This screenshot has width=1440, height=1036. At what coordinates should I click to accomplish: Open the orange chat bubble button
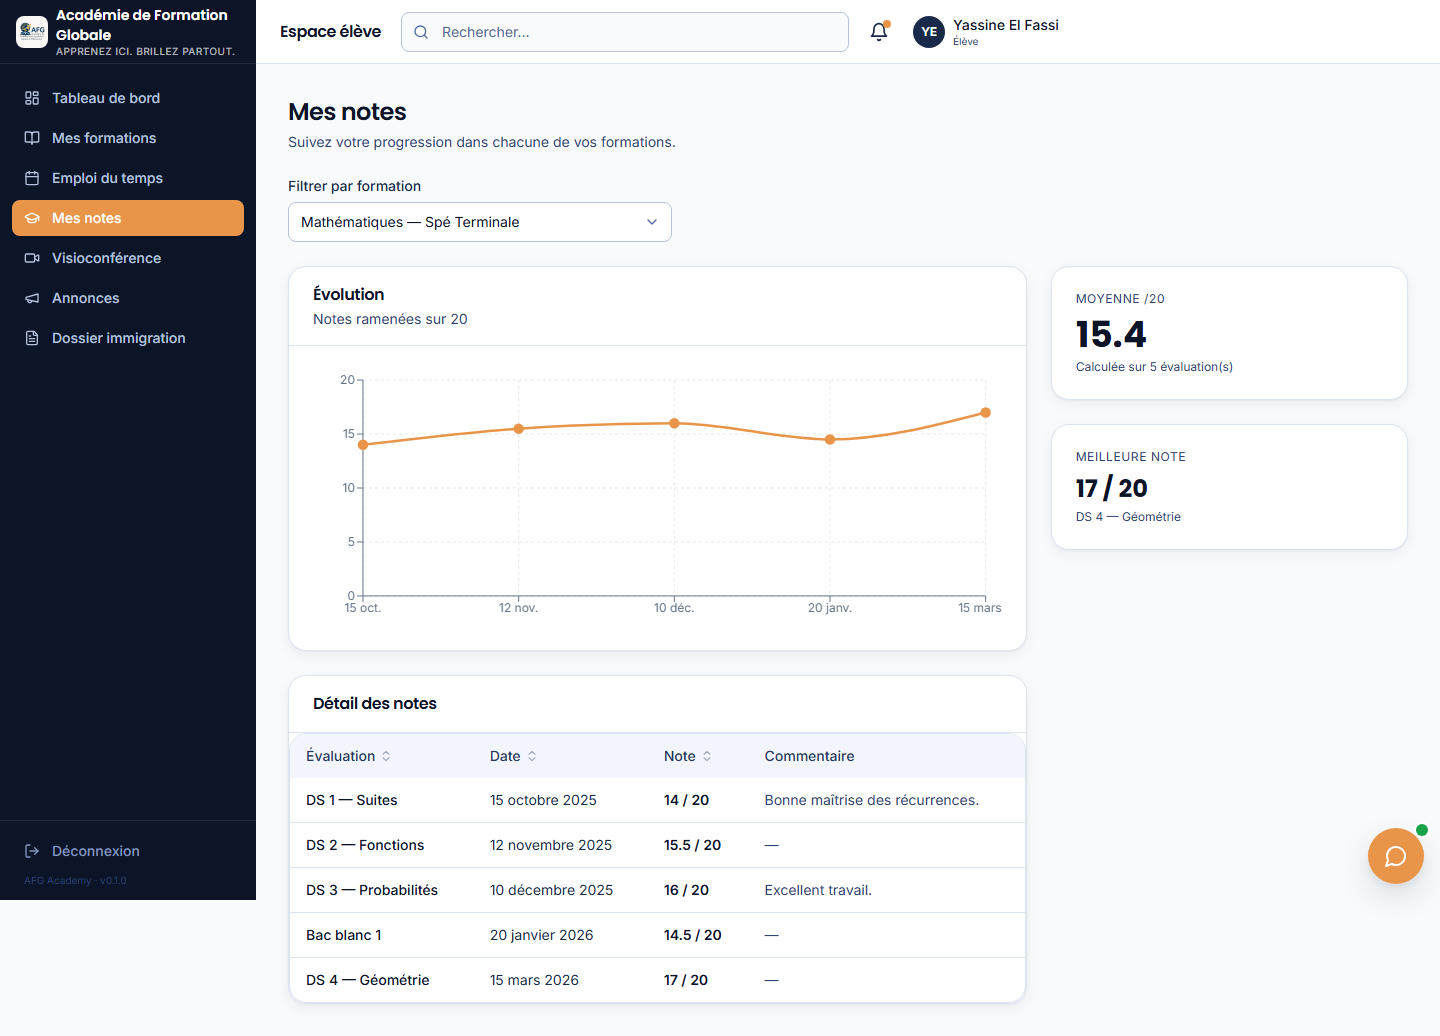(1395, 856)
